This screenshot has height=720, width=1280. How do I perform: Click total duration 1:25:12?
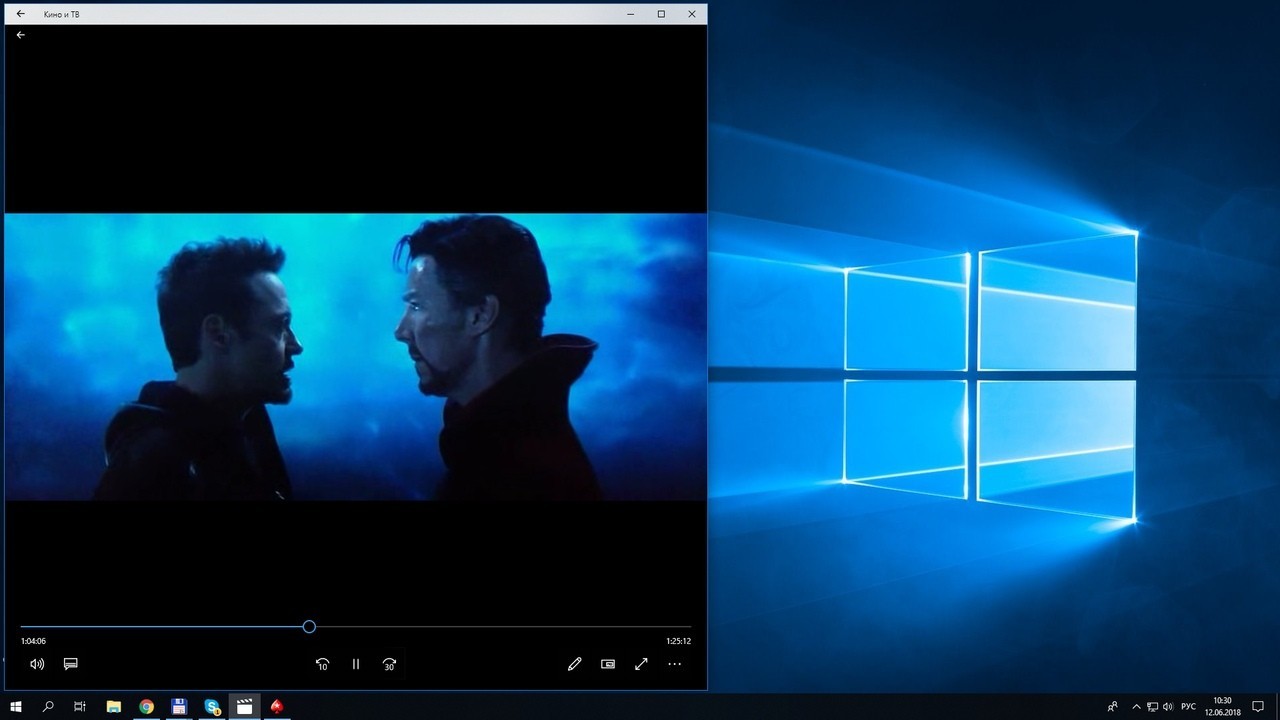678,642
